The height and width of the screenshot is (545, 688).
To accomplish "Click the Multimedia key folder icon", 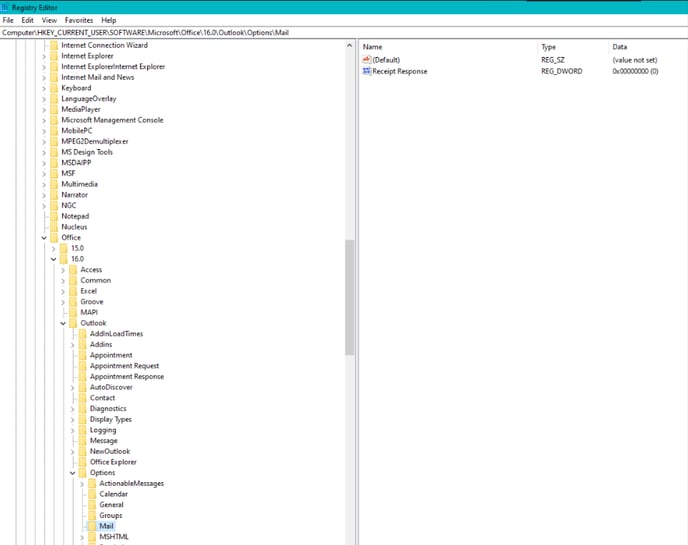I will [54, 184].
